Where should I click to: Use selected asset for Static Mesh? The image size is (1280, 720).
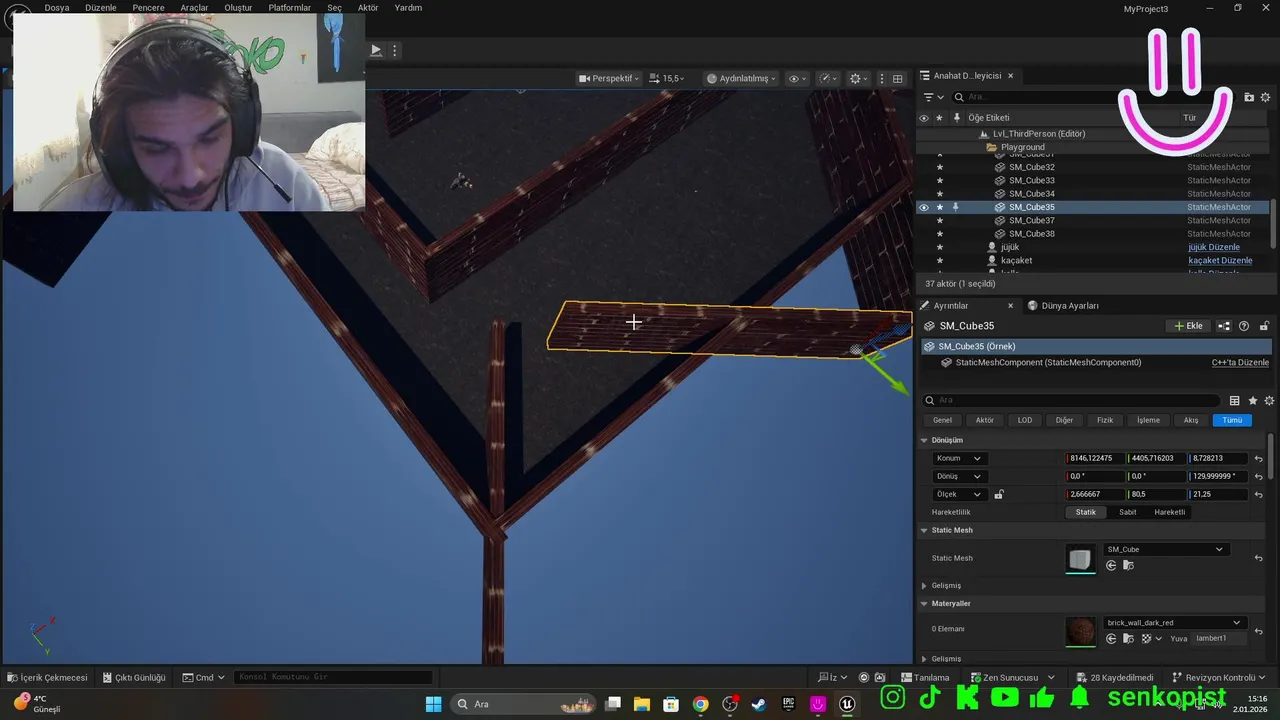pos(1111,565)
